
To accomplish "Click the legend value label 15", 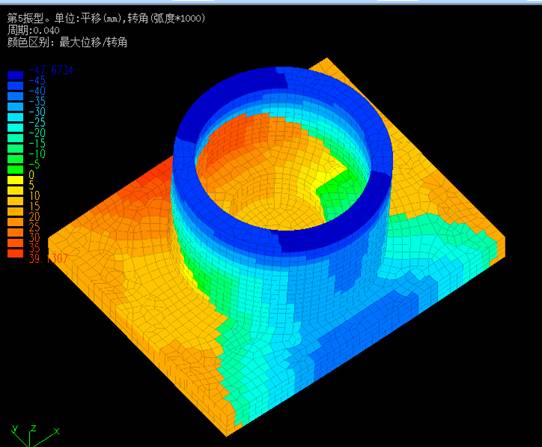I will [x=34, y=206].
